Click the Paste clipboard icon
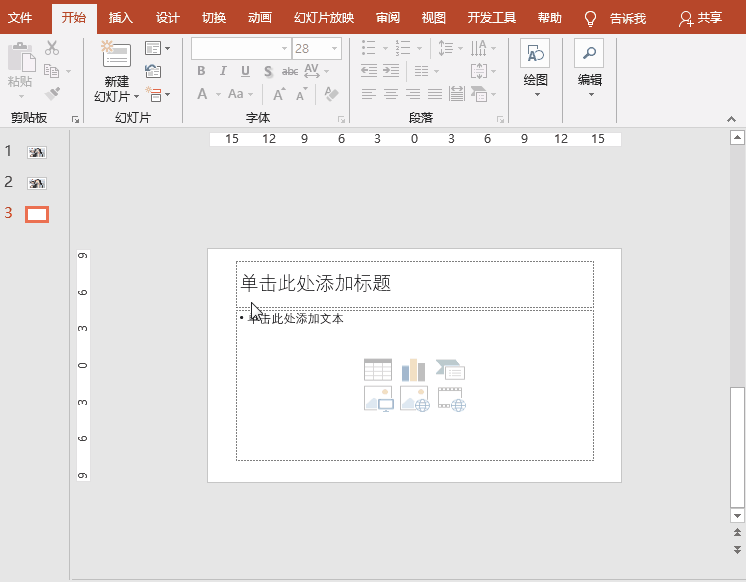Screen dimensions: 746x582 pos(21,57)
